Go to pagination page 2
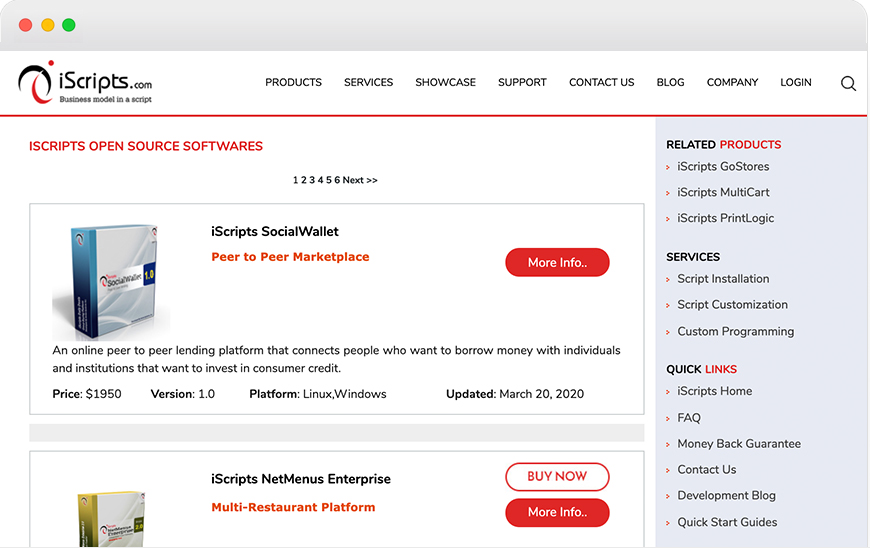The height and width of the screenshot is (548, 870). click(x=304, y=180)
